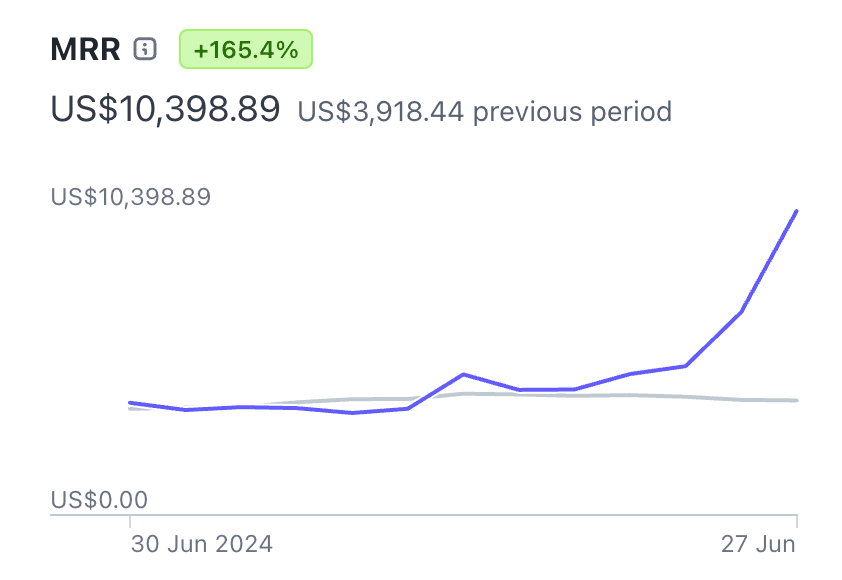Screen dimensions: 842x580
Task: Click the left end of gray previous-period line
Action: point(130,408)
